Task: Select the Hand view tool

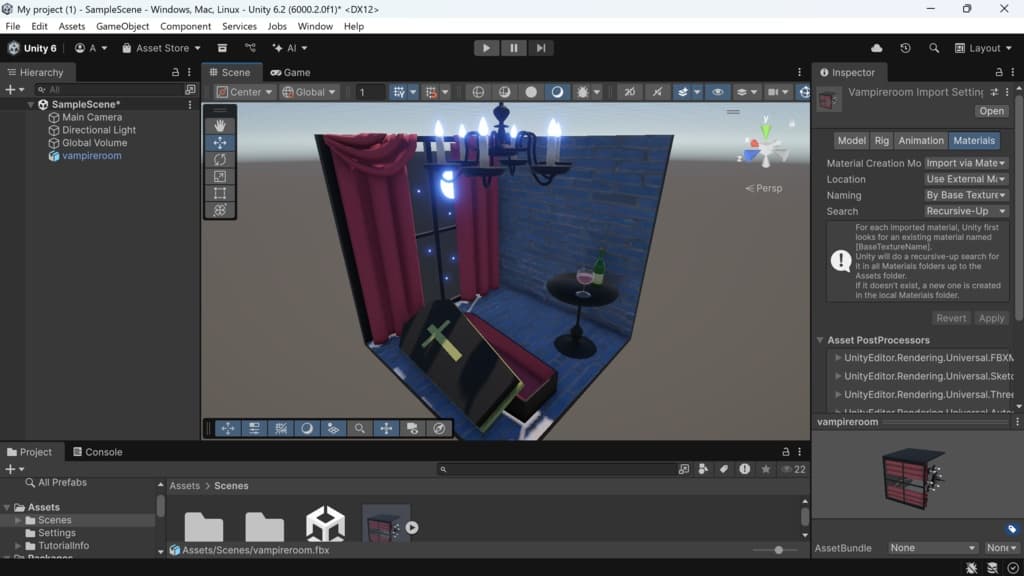Action: click(x=220, y=125)
